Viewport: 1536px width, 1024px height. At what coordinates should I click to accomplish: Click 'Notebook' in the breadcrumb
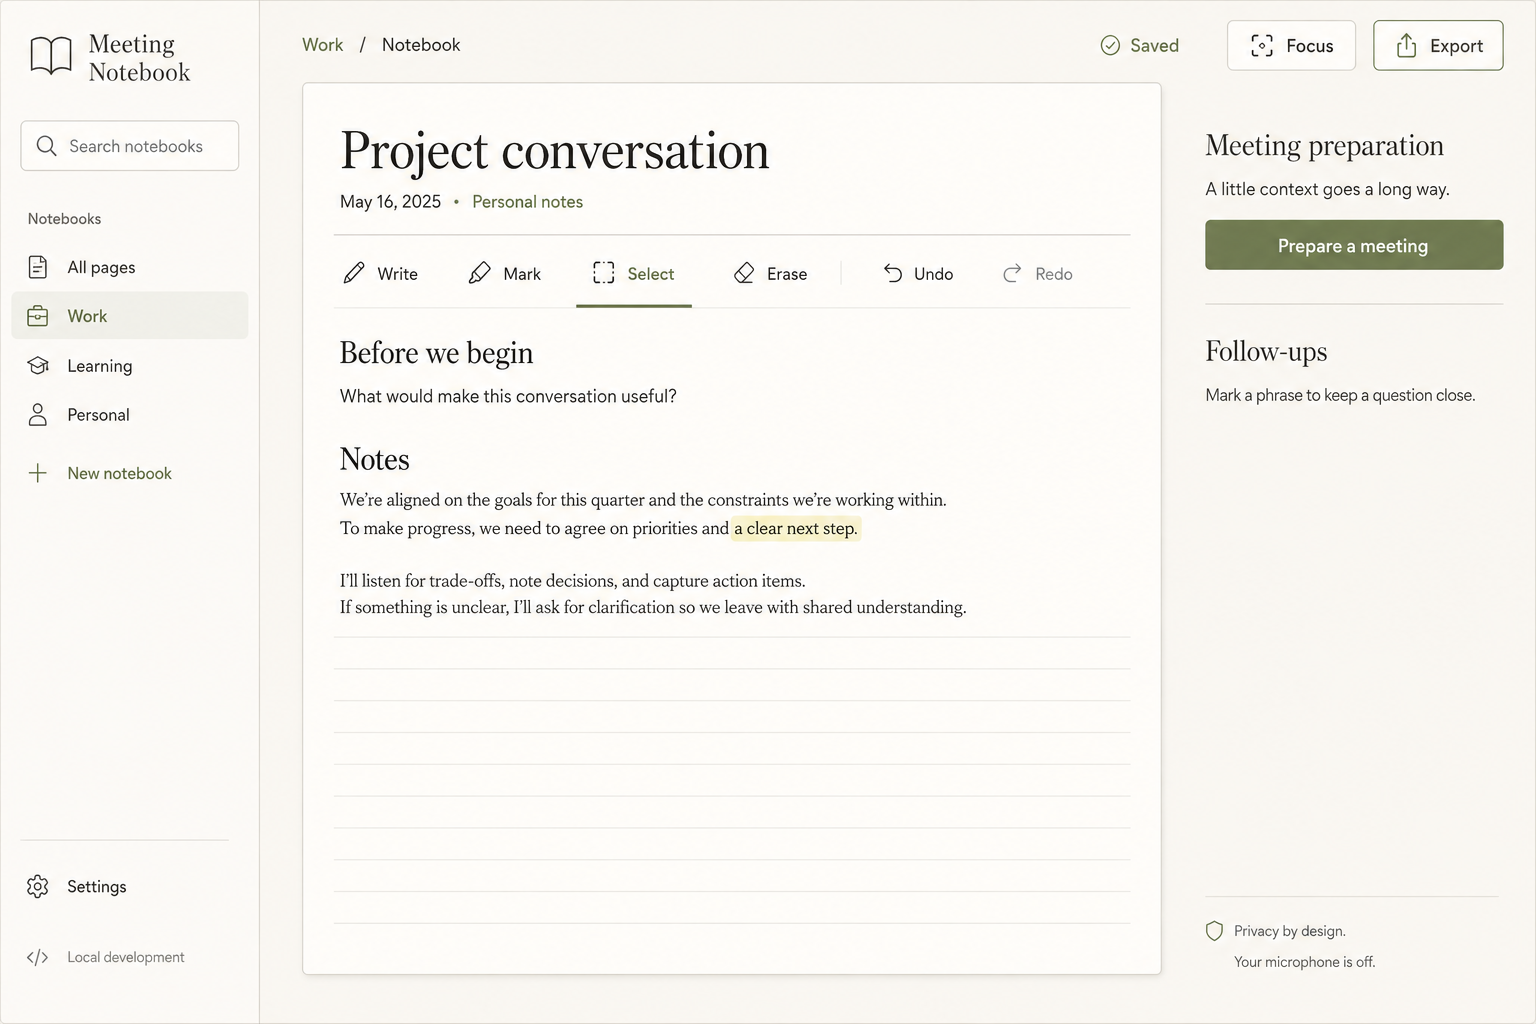click(x=421, y=45)
